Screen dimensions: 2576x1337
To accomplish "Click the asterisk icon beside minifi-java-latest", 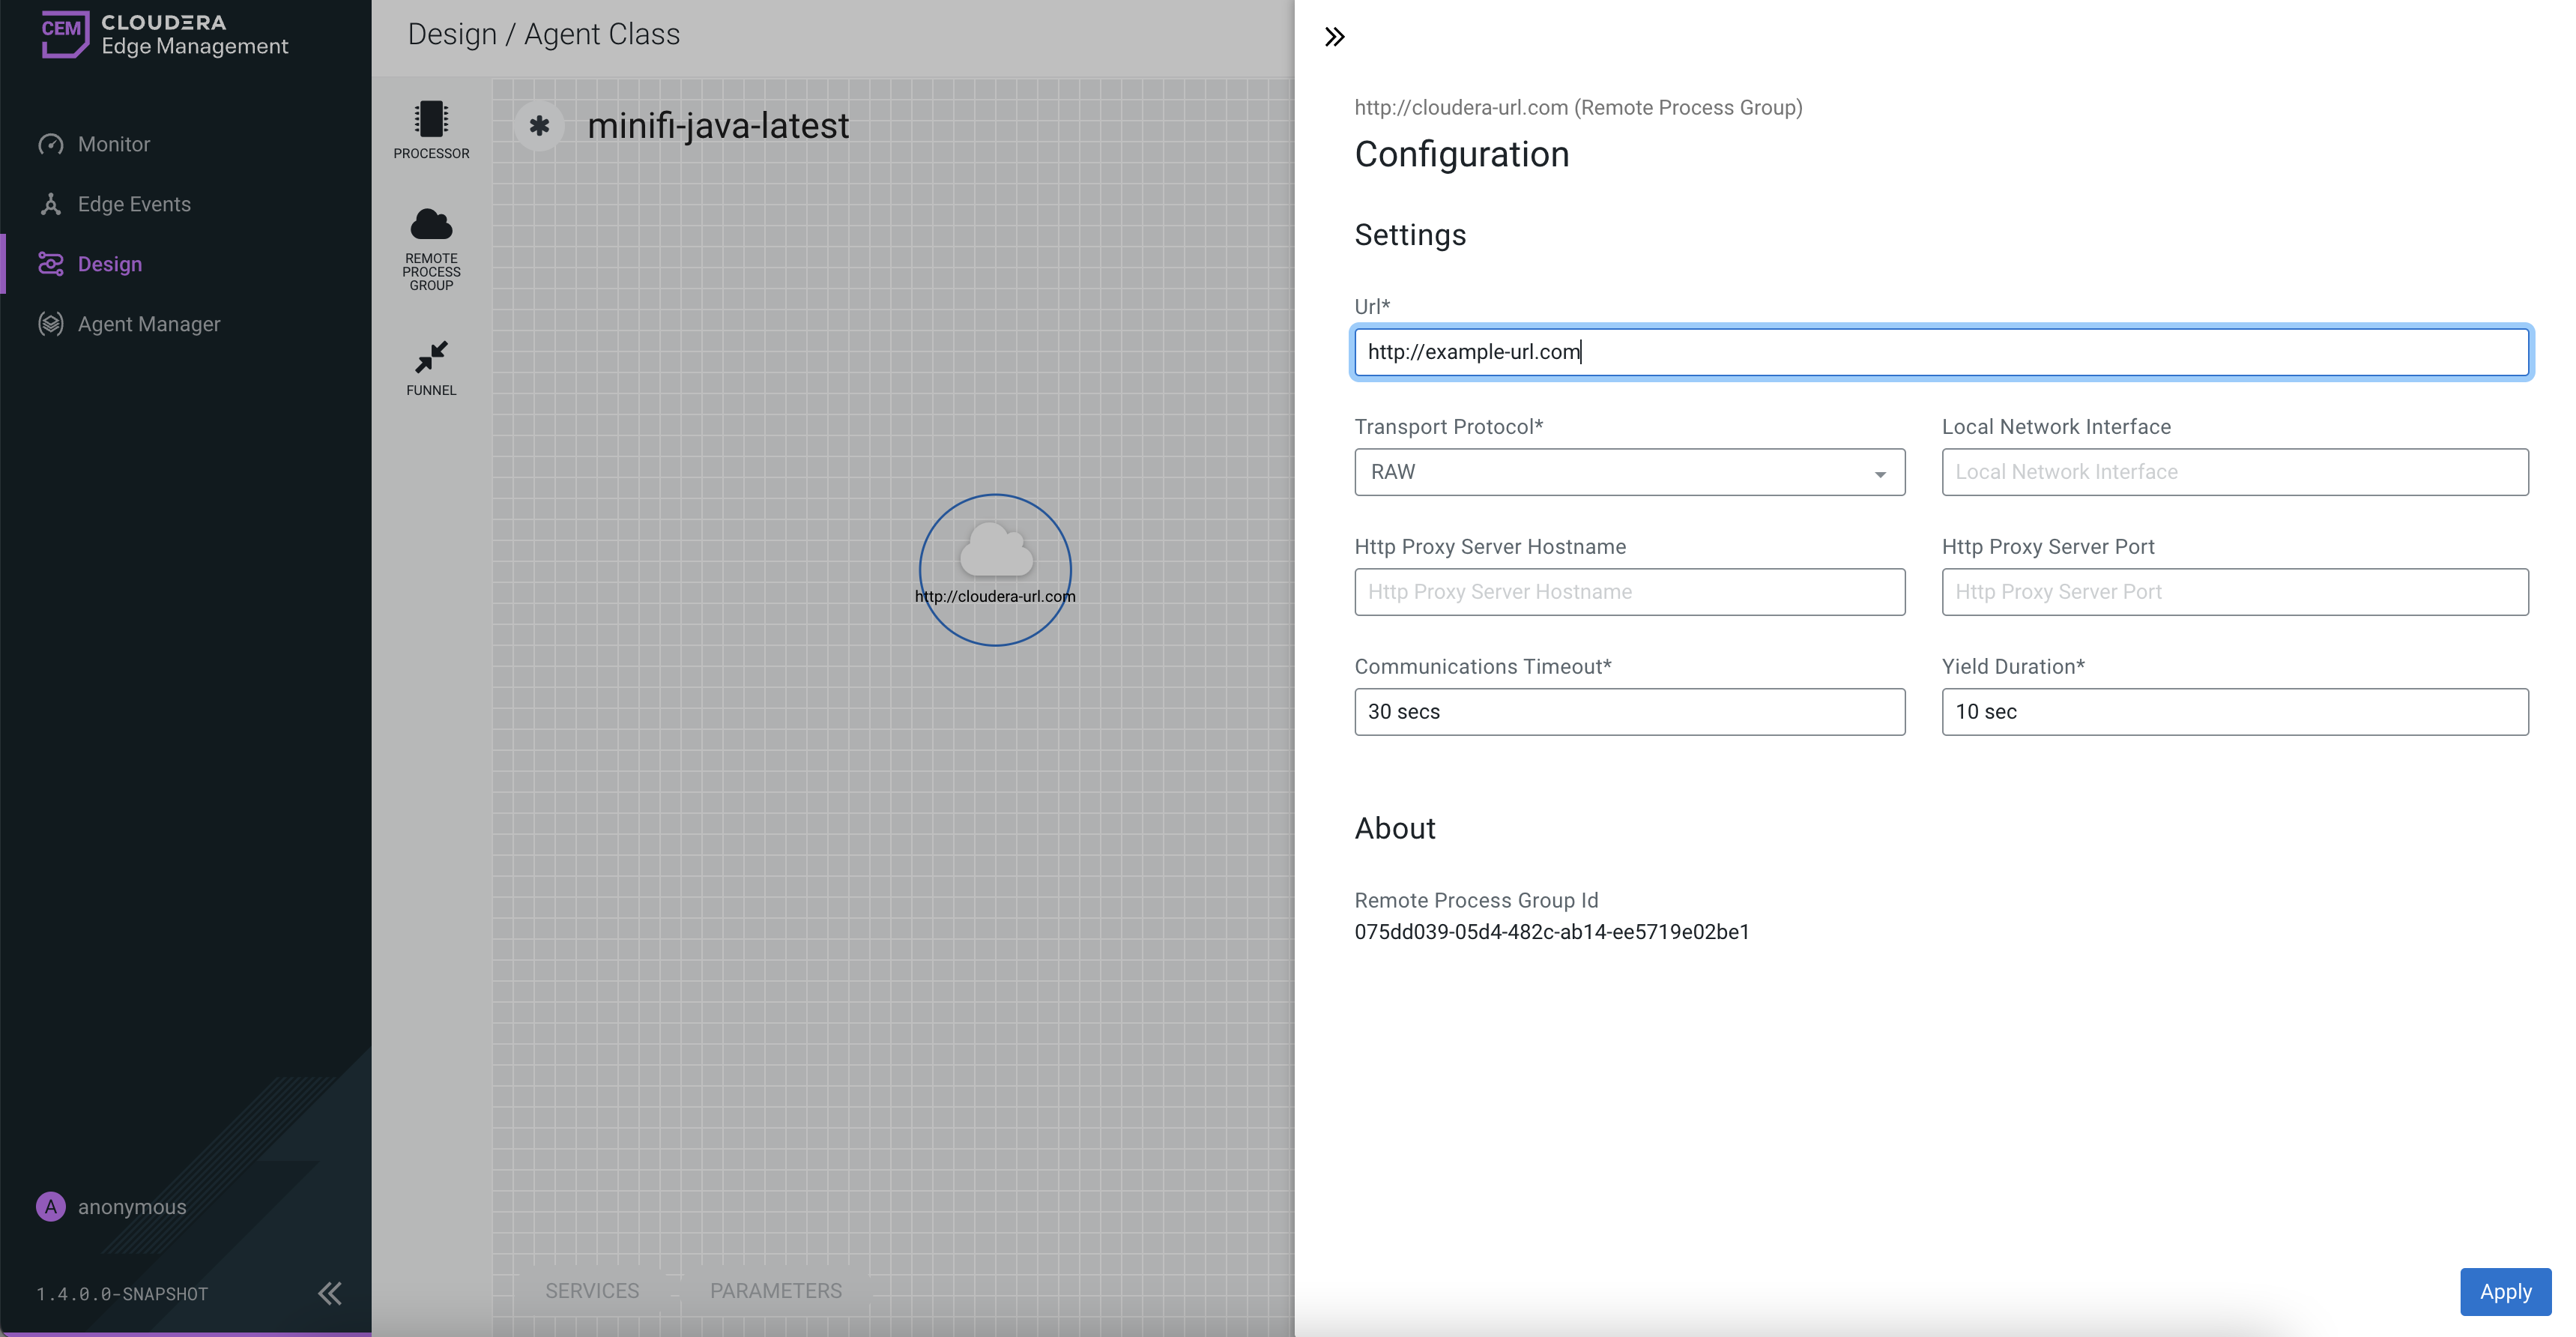I will [x=539, y=126].
